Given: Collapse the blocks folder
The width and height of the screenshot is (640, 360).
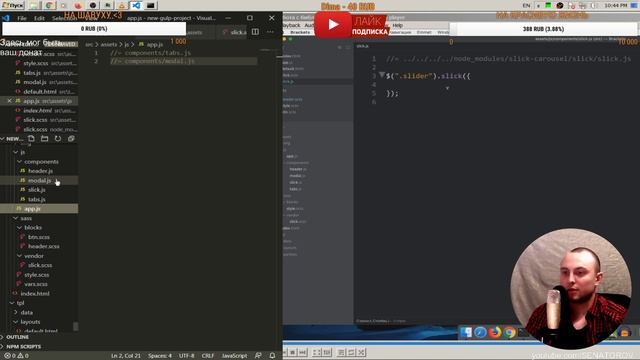Looking at the screenshot, I should (x=19, y=227).
